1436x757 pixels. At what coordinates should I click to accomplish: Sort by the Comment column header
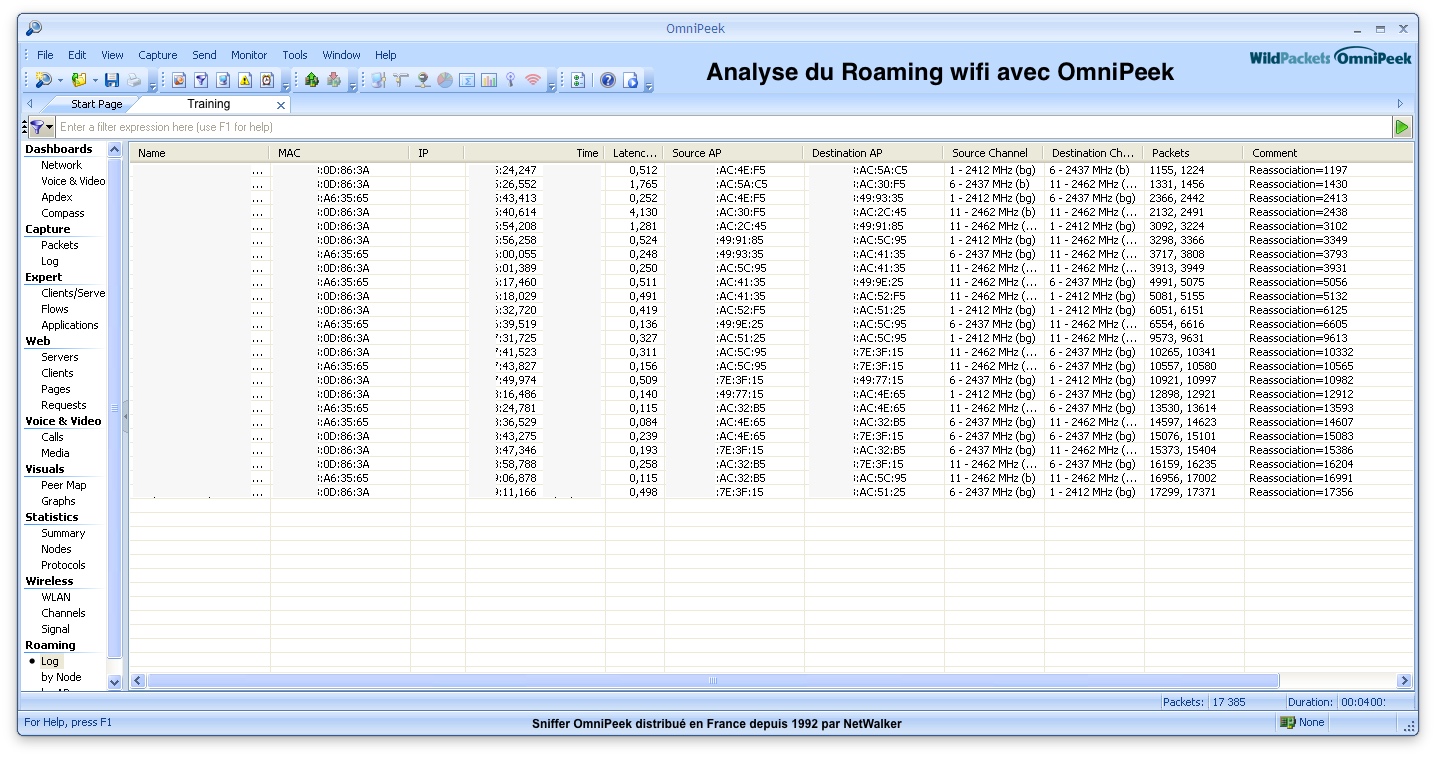pyautogui.click(x=1328, y=153)
